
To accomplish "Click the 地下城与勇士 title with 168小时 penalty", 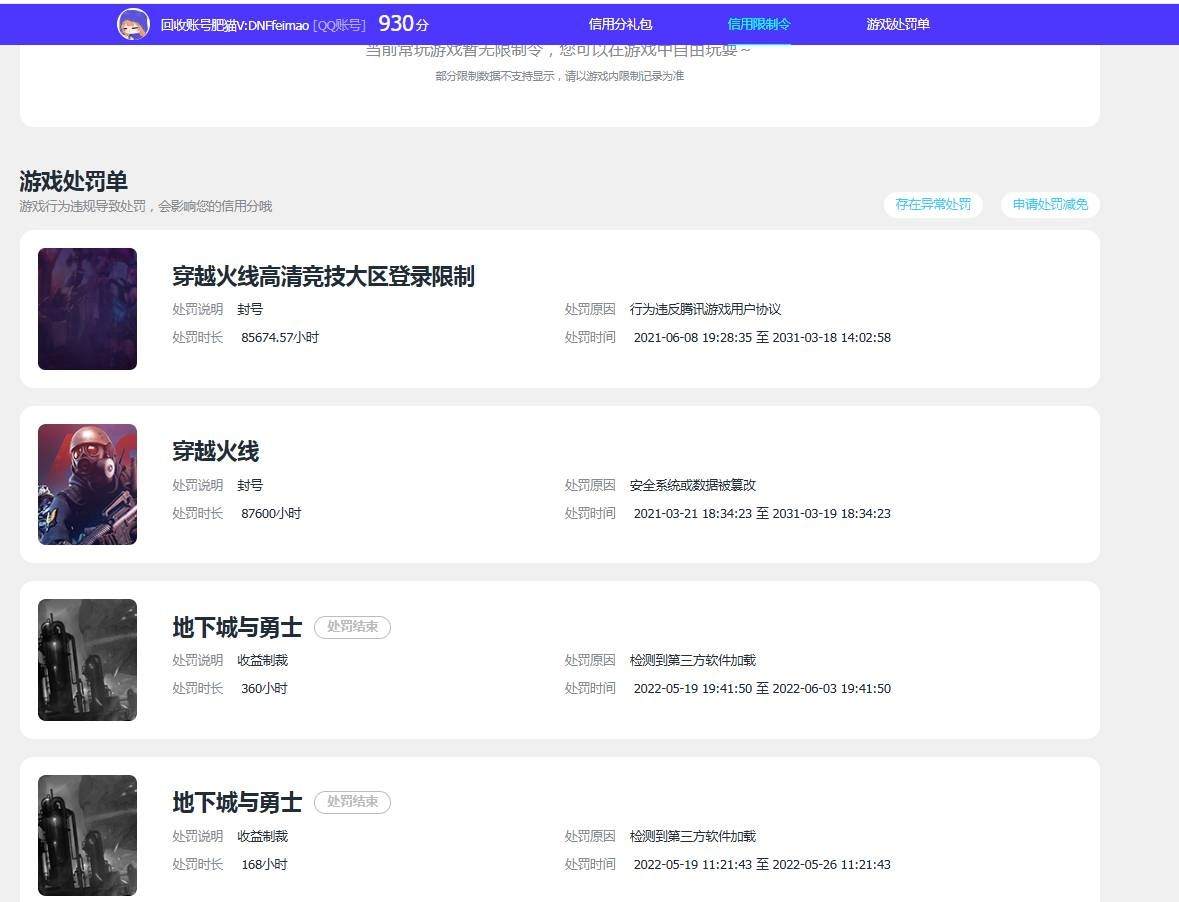I will click(237, 802).
